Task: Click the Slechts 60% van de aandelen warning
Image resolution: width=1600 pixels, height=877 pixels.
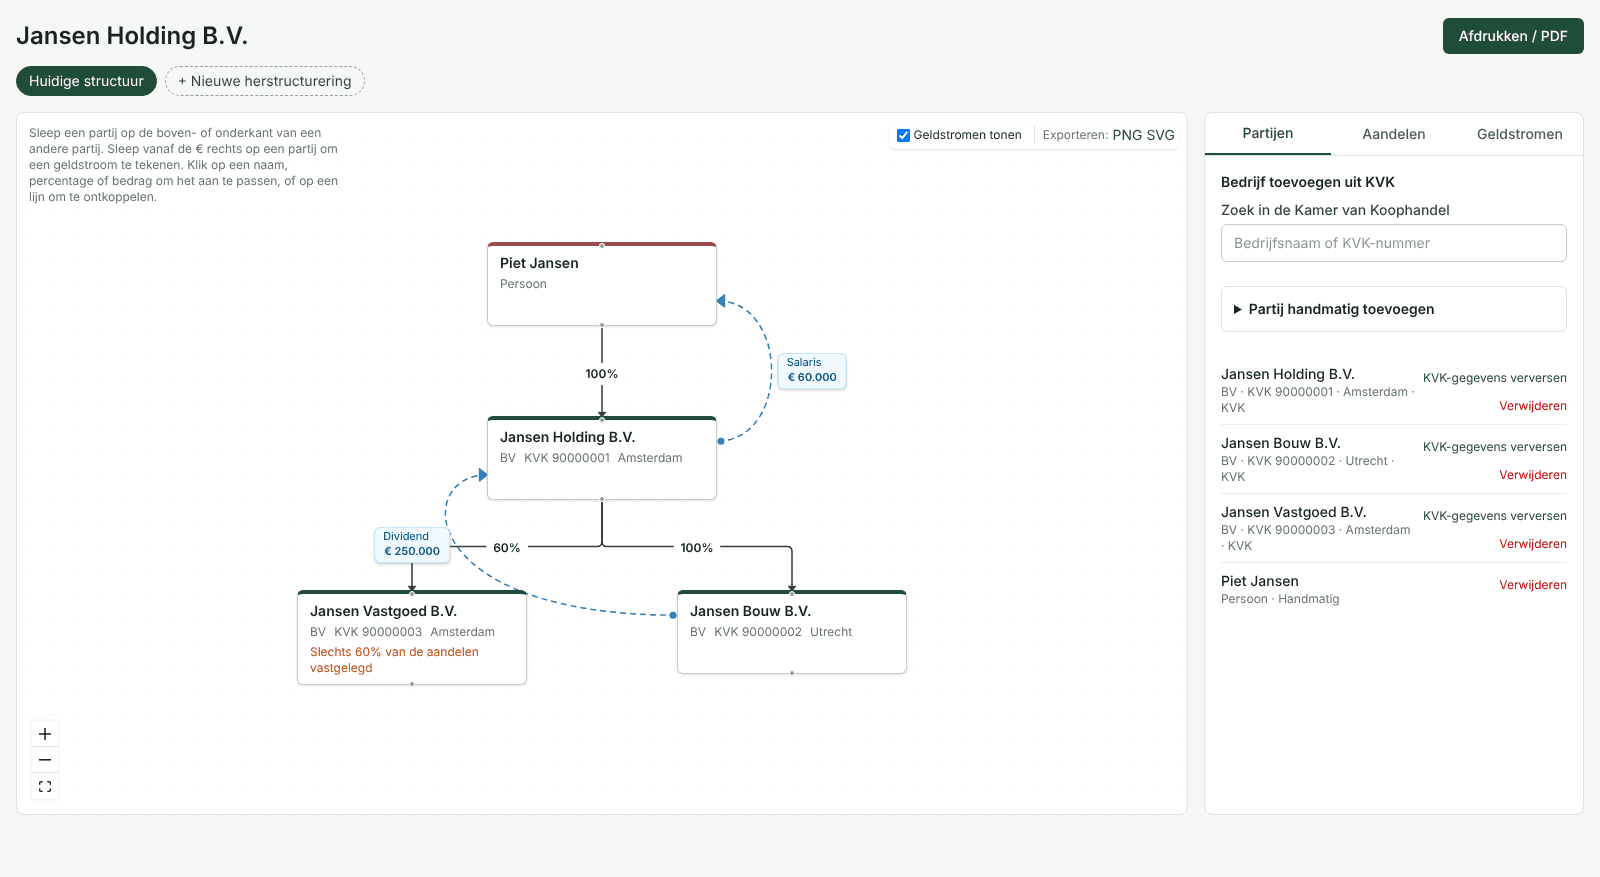Action: [394, 660]
